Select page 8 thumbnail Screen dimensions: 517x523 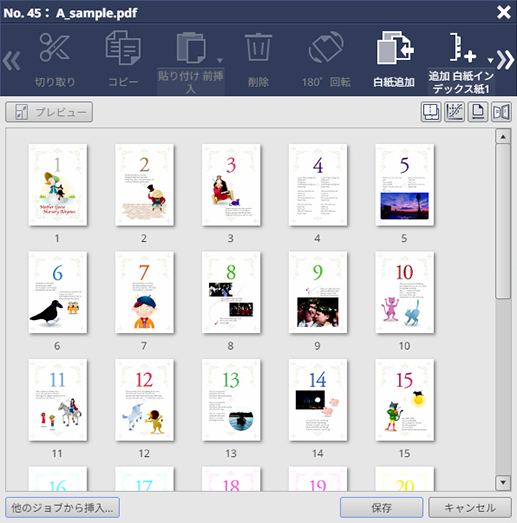pyautogui.click(x=231, y=292)
